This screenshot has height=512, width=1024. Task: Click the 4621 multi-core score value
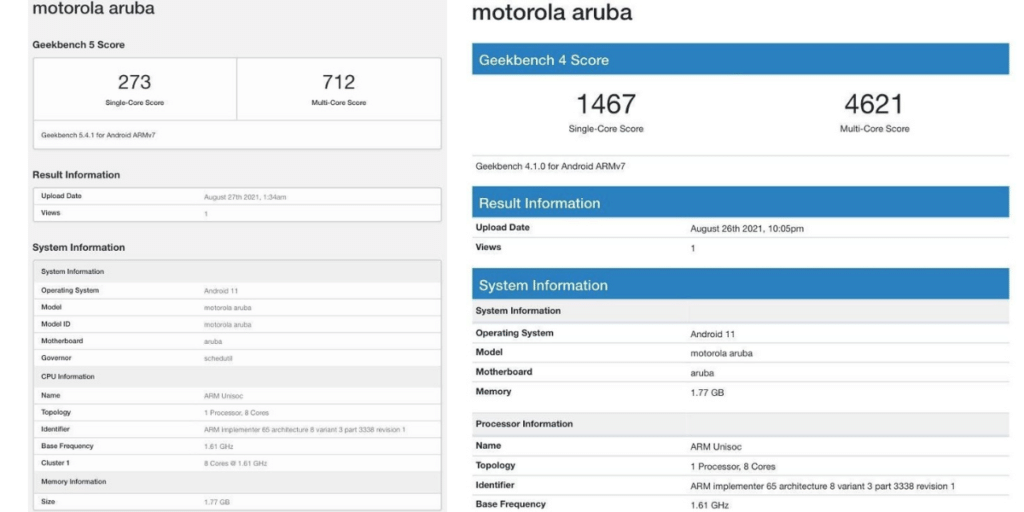click(874, 104)
